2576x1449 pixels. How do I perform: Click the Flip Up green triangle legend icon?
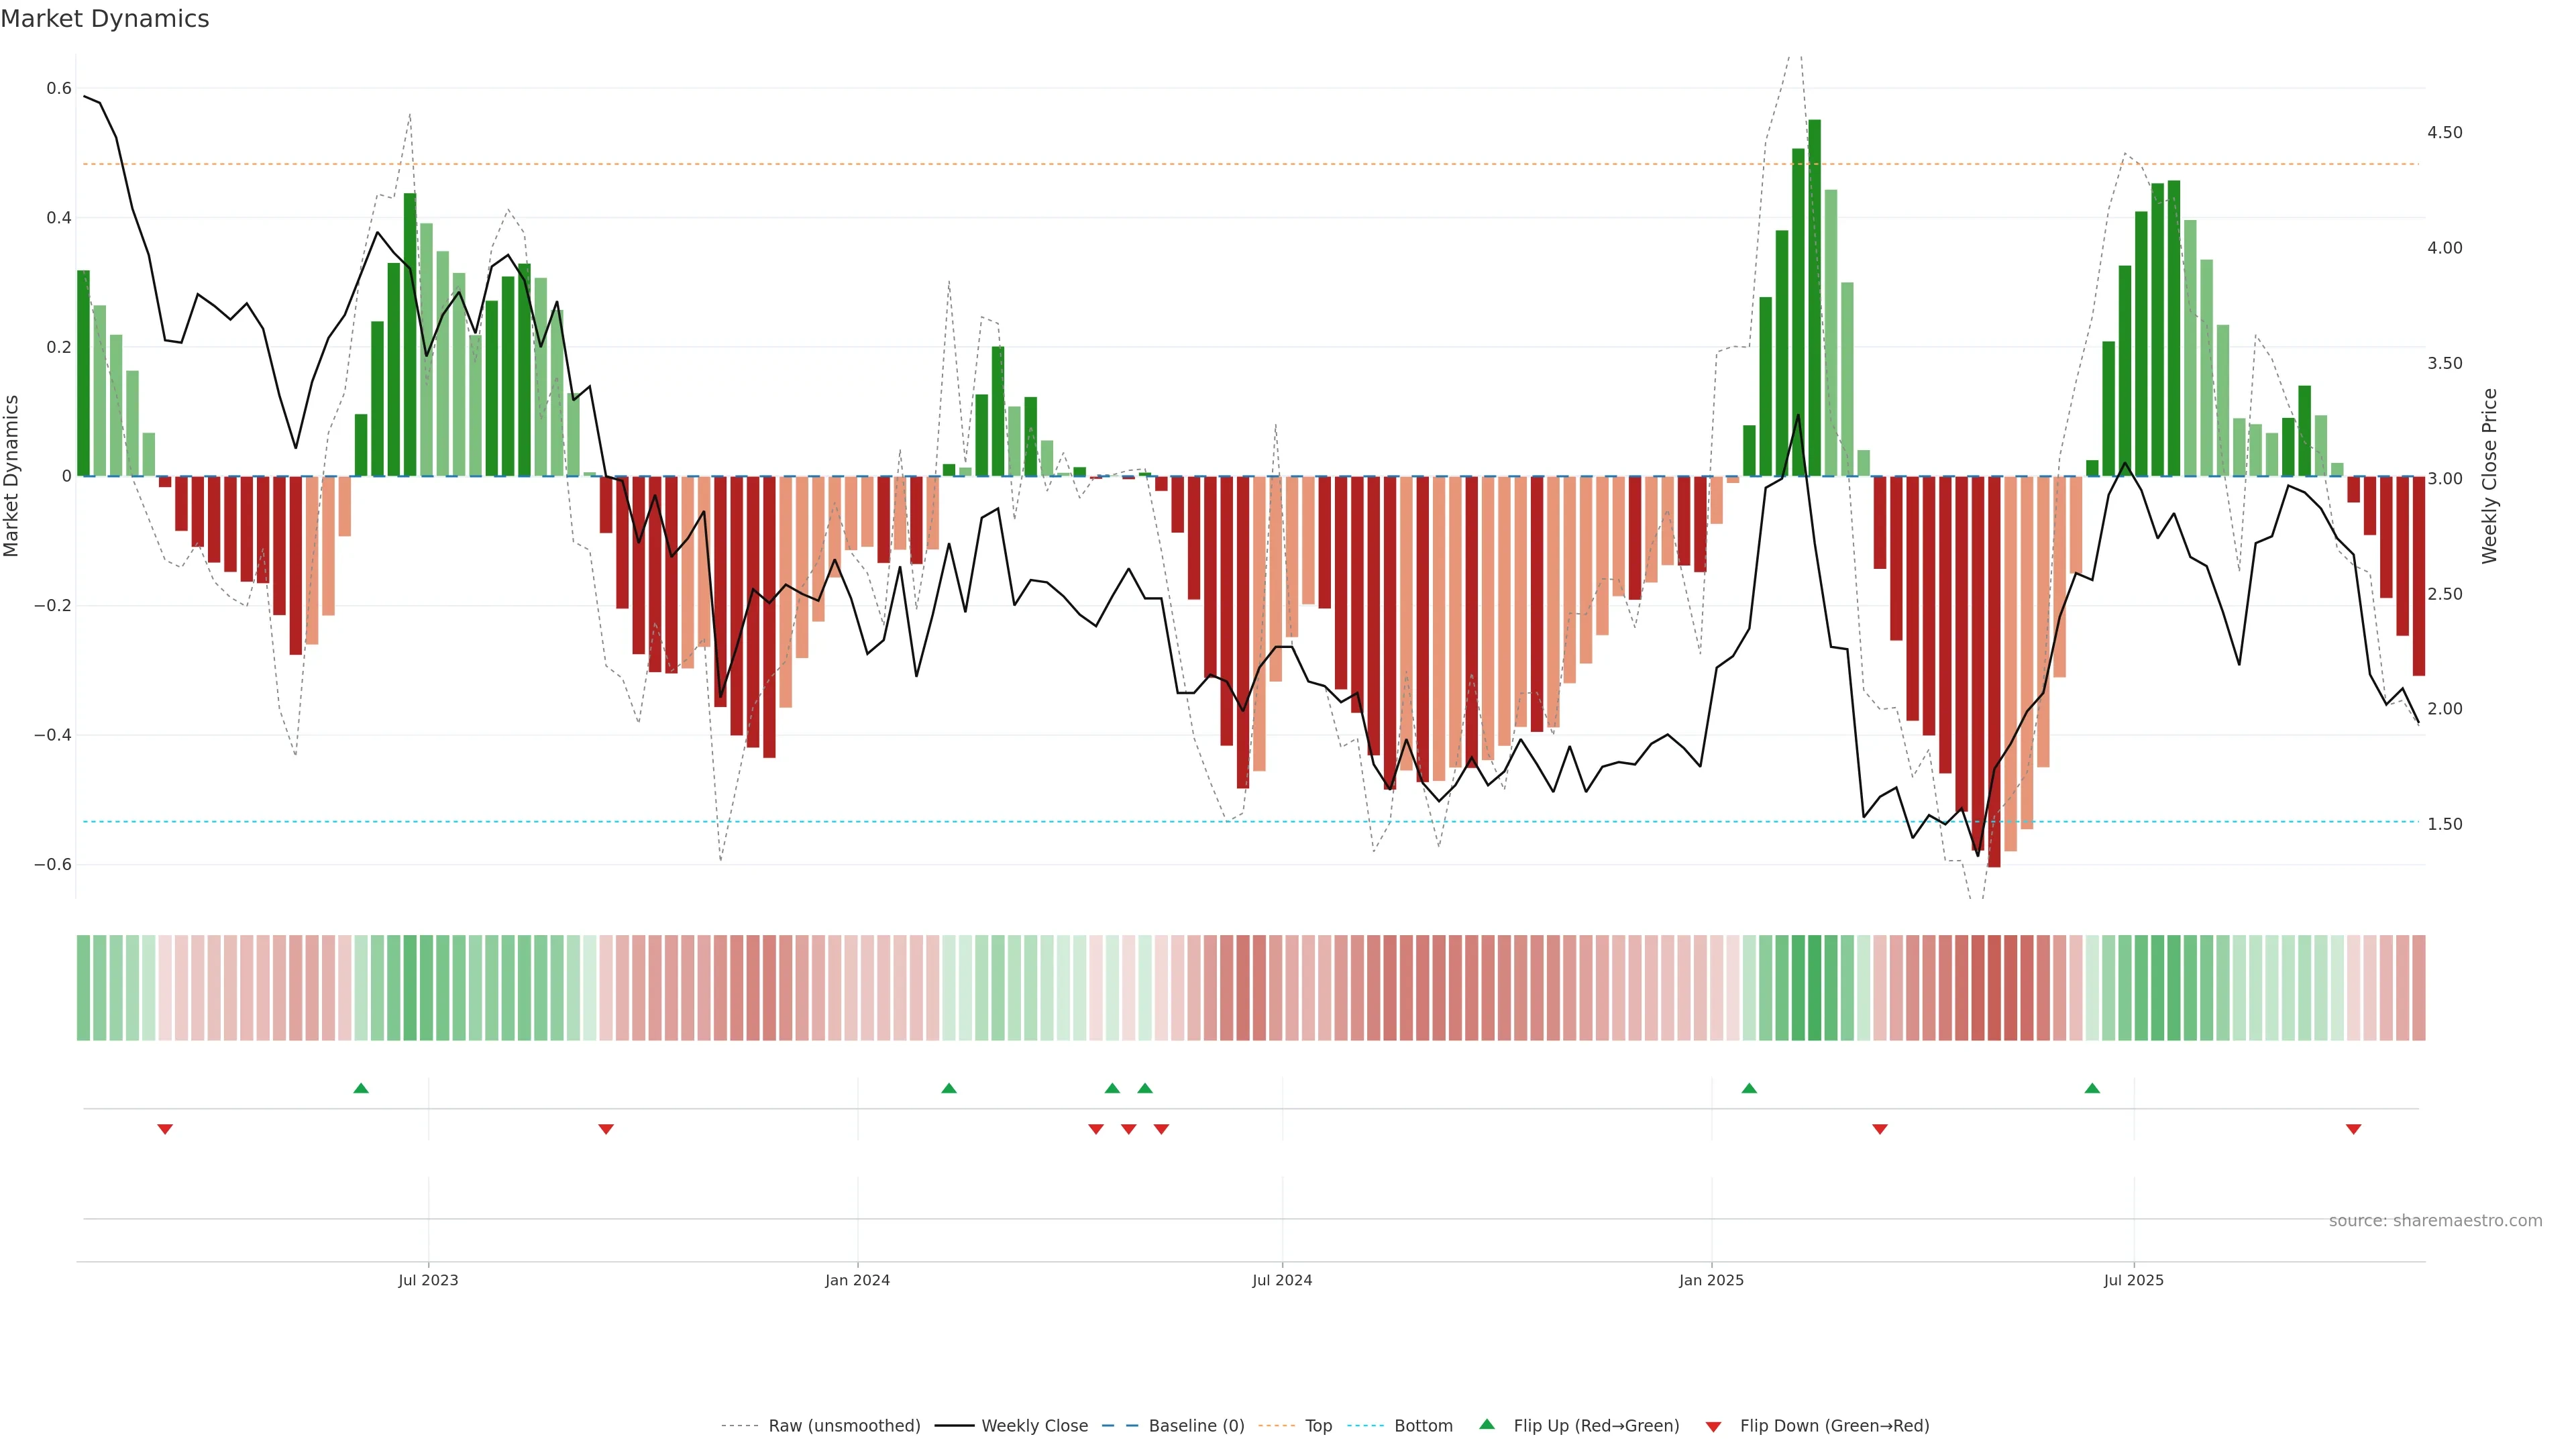pyautogui.click(x=1487, y=1424)
